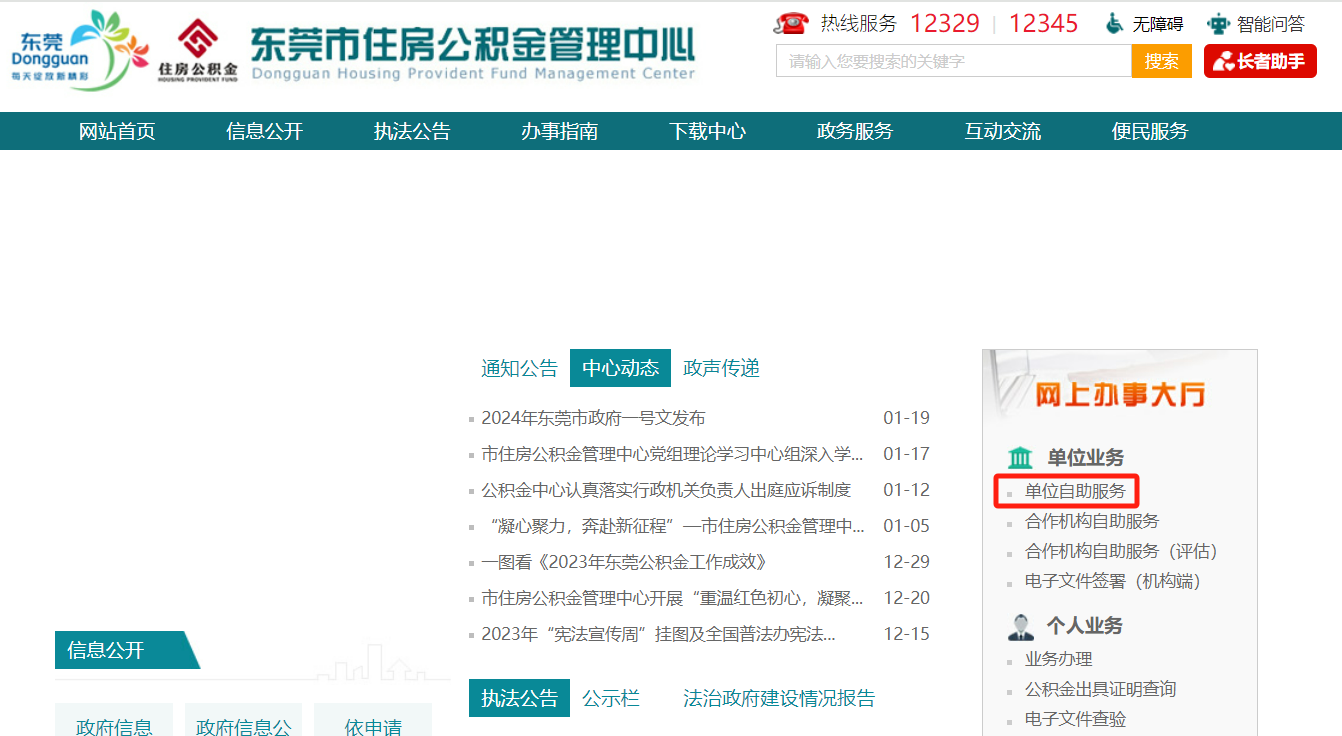
Task: Open 2024年东莞市政府一号文发布 news article
Action: [593, 418]
